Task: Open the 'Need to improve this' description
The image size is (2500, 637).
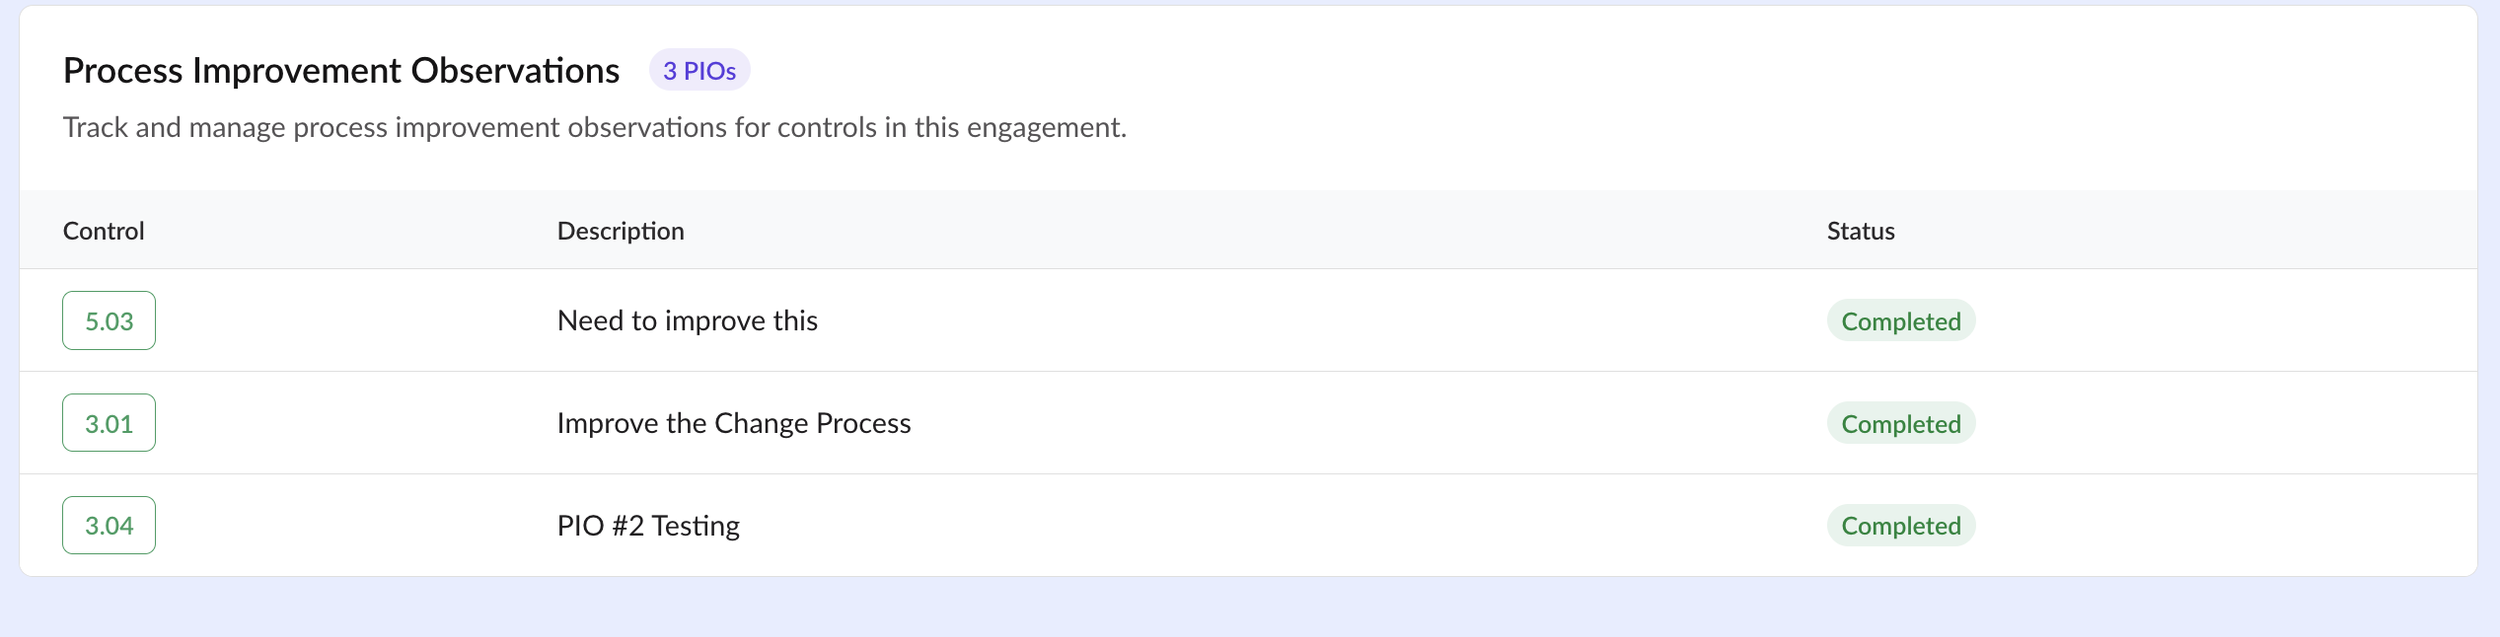Action: 687,321
